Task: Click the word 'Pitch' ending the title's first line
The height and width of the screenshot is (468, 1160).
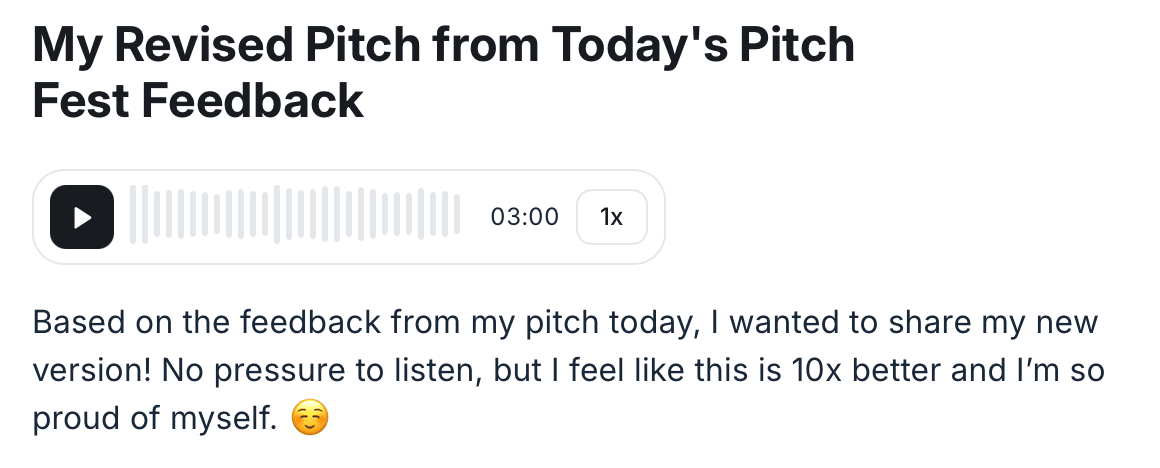Action: click(x=795, y=46)
